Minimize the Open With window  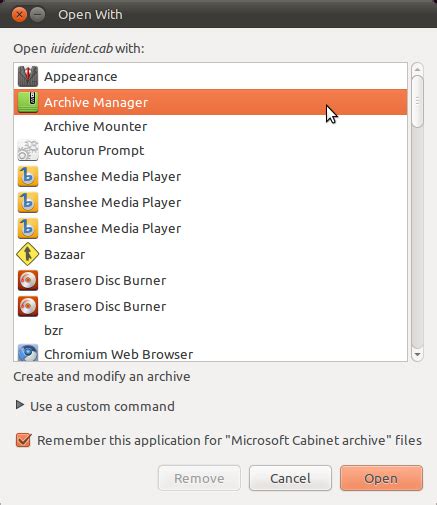(x=38, y=15)
